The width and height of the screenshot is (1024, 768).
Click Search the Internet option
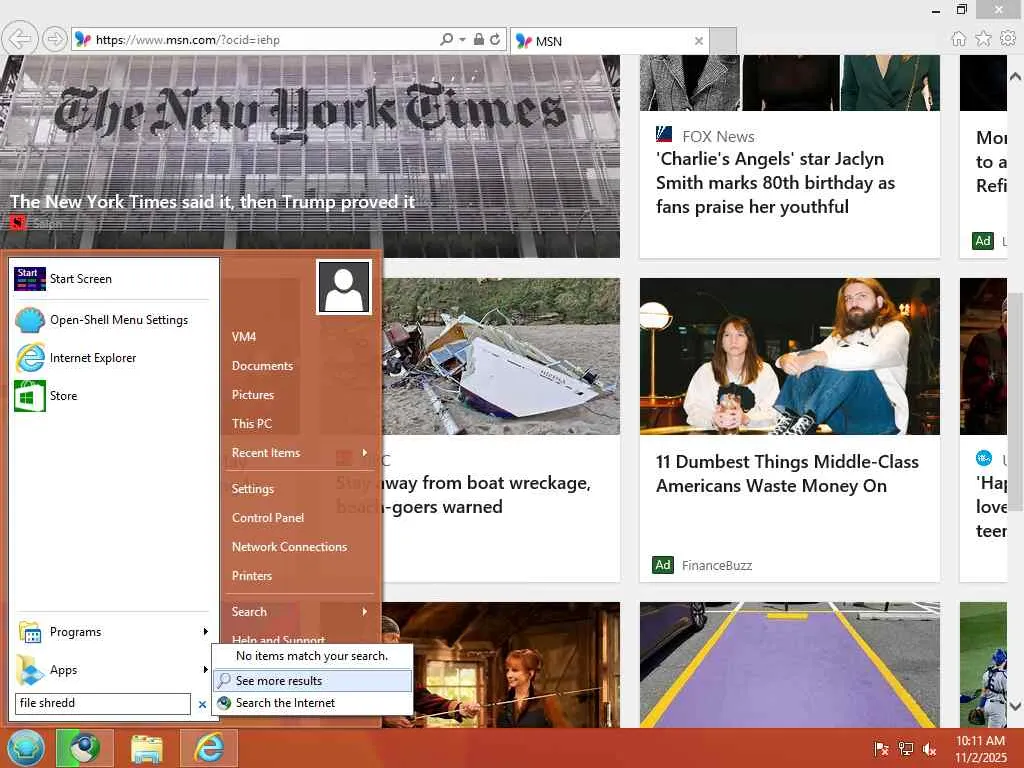click(313, 703)
